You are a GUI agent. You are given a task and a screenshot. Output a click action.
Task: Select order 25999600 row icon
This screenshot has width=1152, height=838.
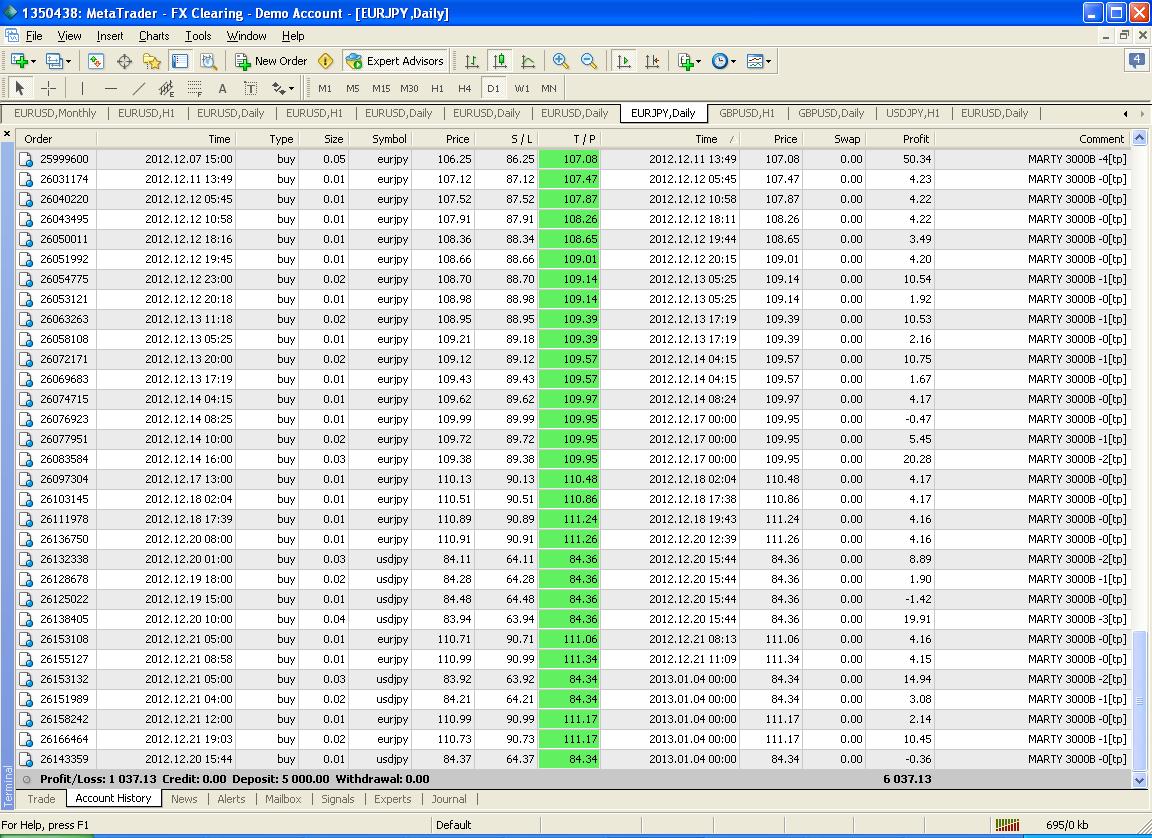[x=26, y=159]
